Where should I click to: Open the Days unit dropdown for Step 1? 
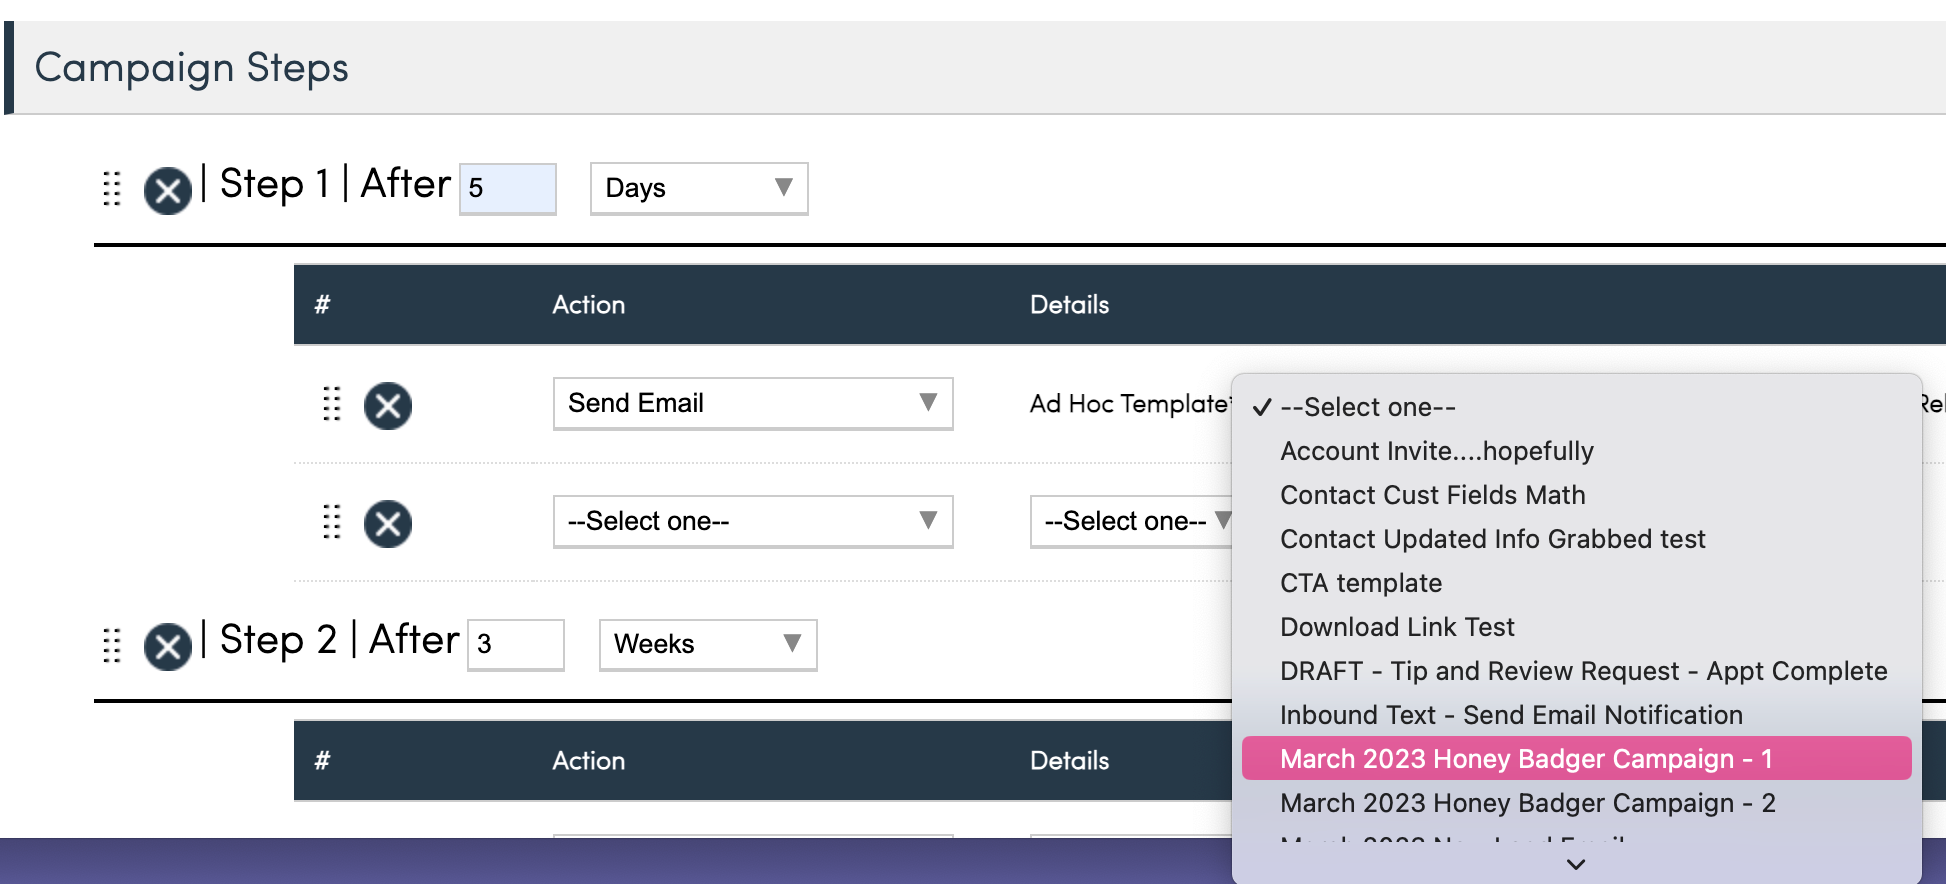point(698,188)
